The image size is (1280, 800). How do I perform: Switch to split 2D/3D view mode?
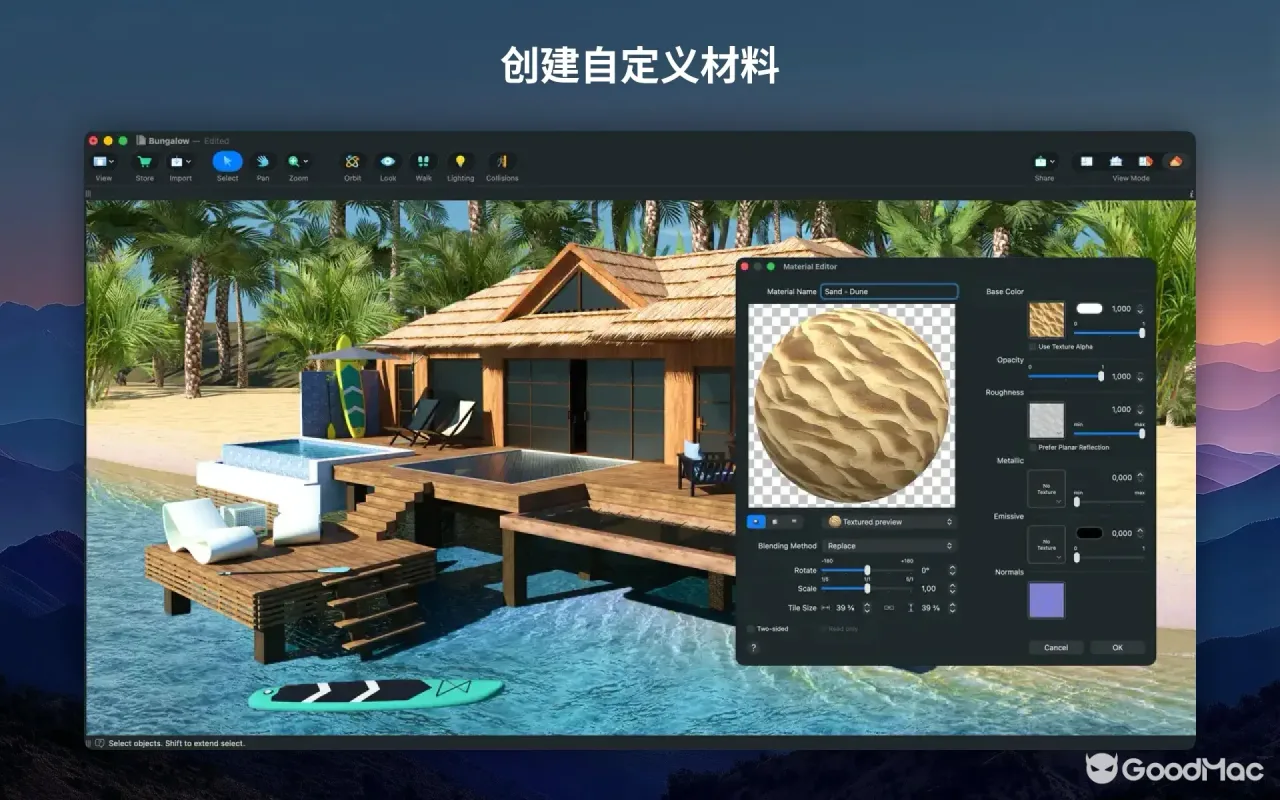1146,162
